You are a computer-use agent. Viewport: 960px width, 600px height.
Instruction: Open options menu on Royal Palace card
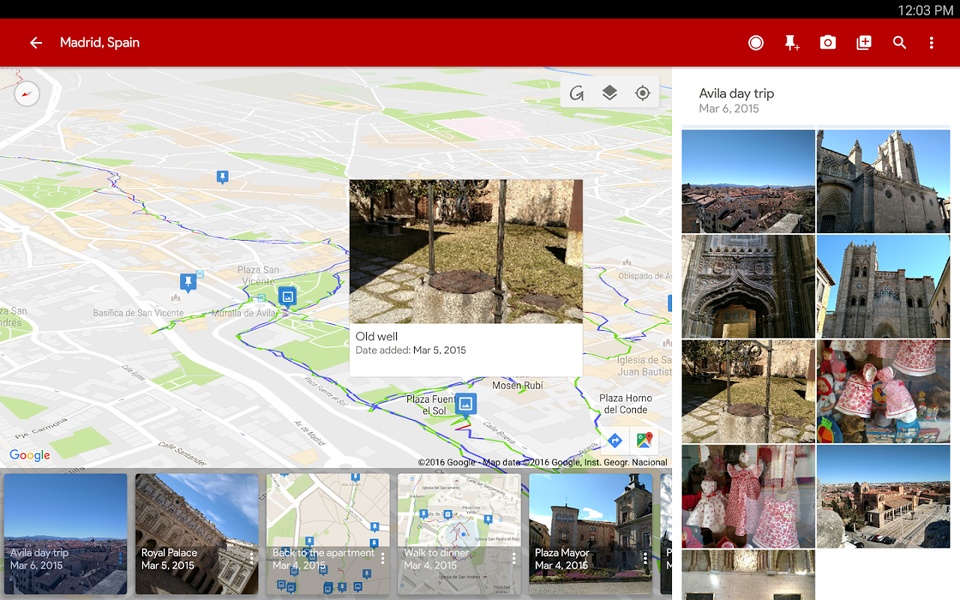pyautogui.click(x=251, y=558)
